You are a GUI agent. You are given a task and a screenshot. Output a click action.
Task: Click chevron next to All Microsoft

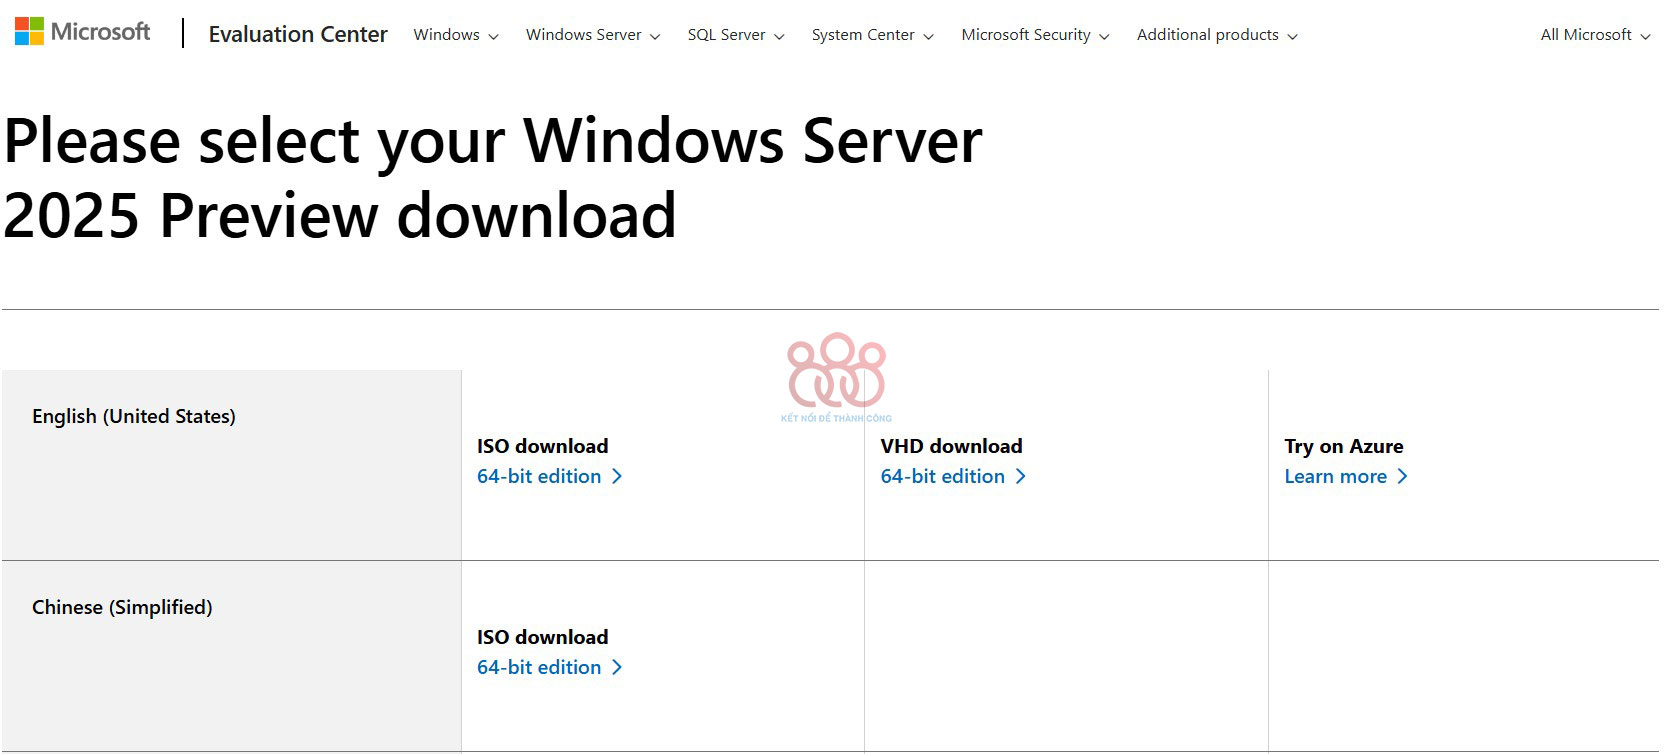tap(1645, 37)
